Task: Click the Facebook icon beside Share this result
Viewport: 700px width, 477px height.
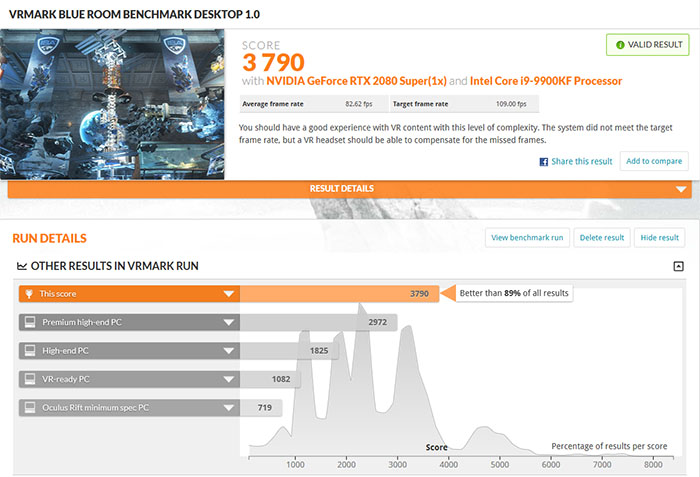Action: pyautogui.click(x=544, y=162)
